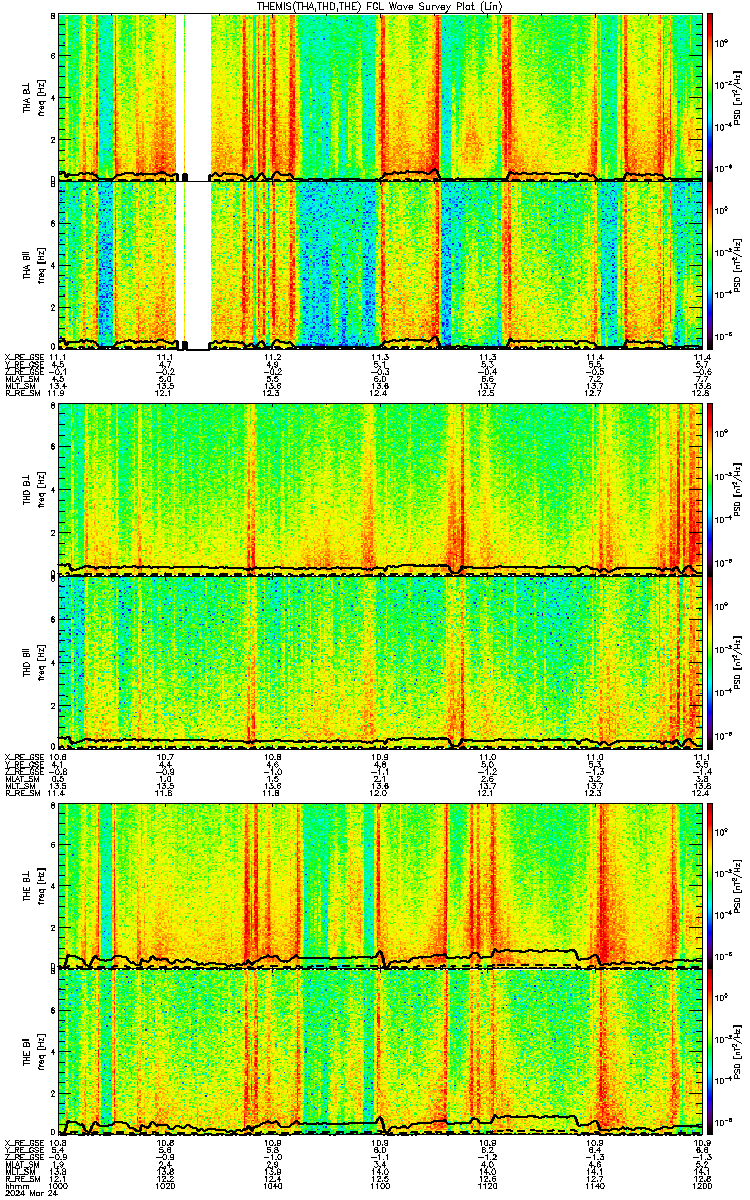Click the color bar beside THD B-perpendicular spectrogram
Screen dimensions: 750x1200
tap(711, 488)
